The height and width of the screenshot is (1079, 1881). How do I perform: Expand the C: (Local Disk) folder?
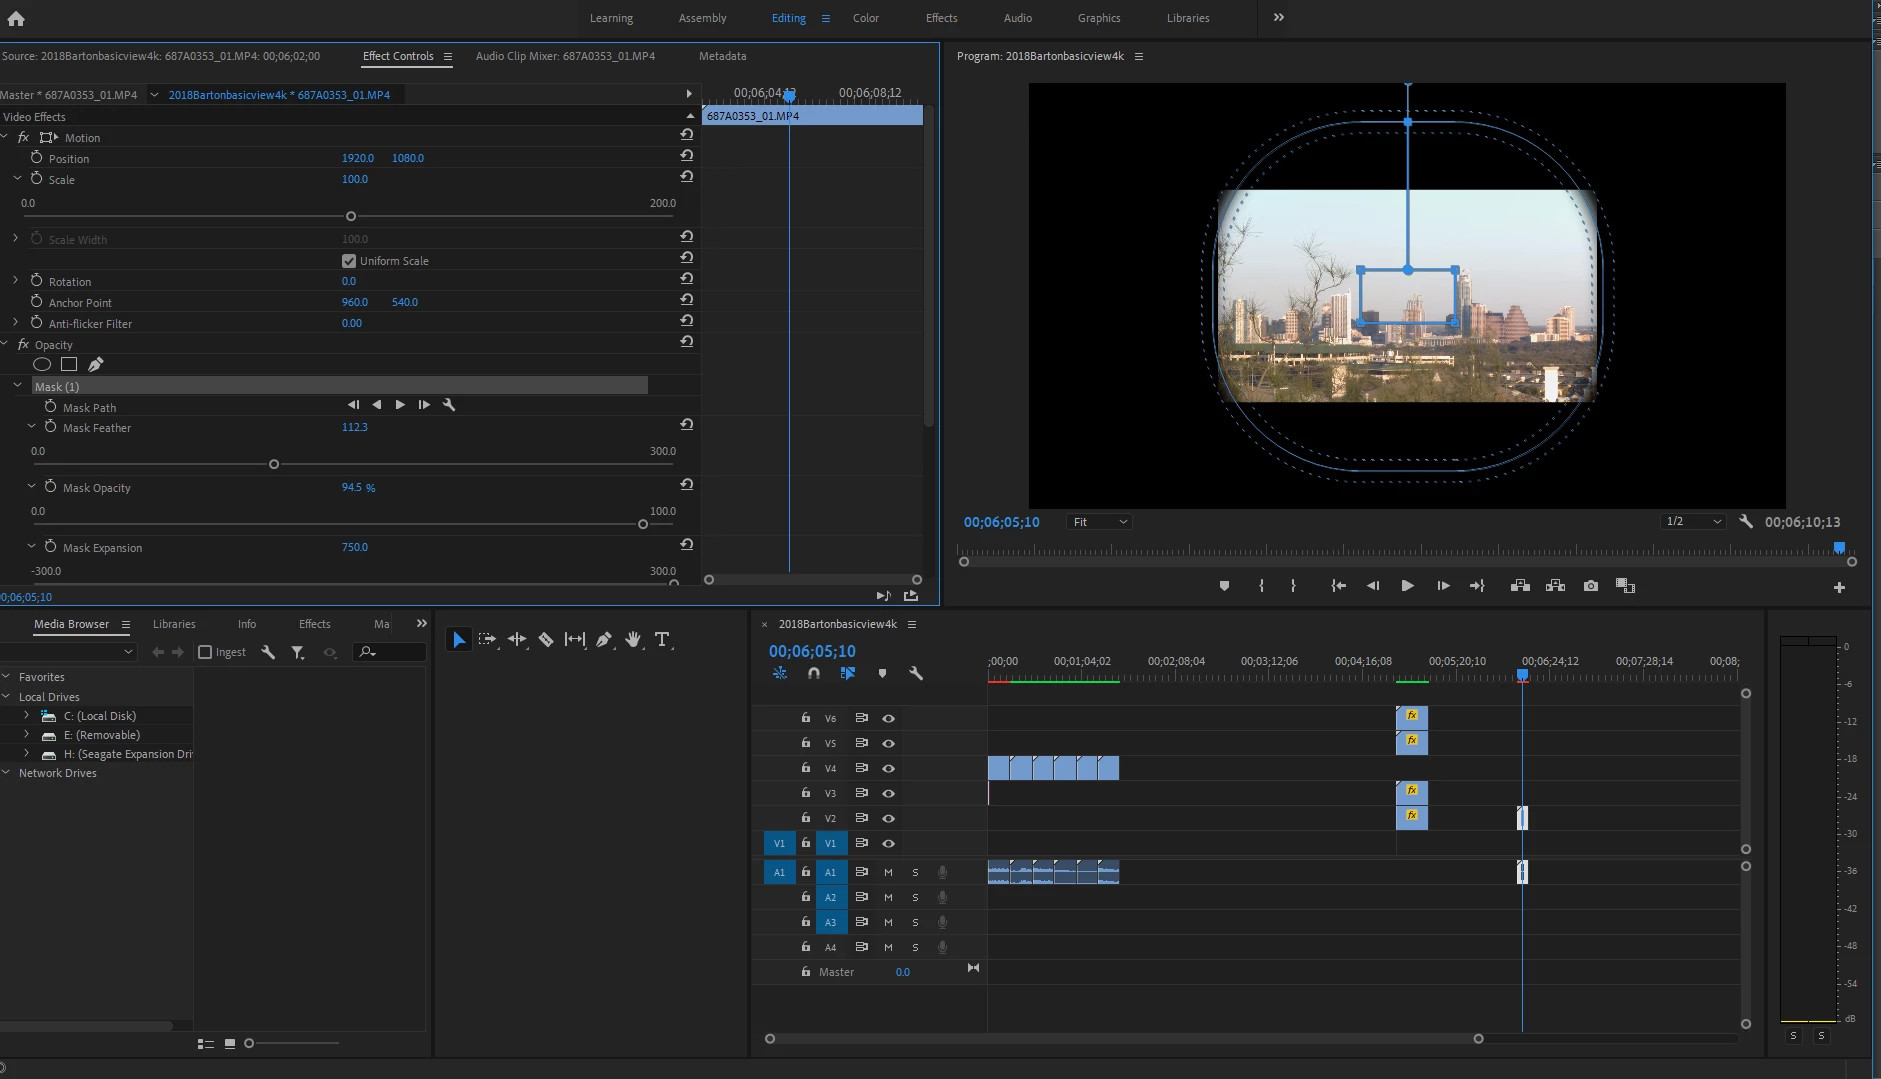27,716
